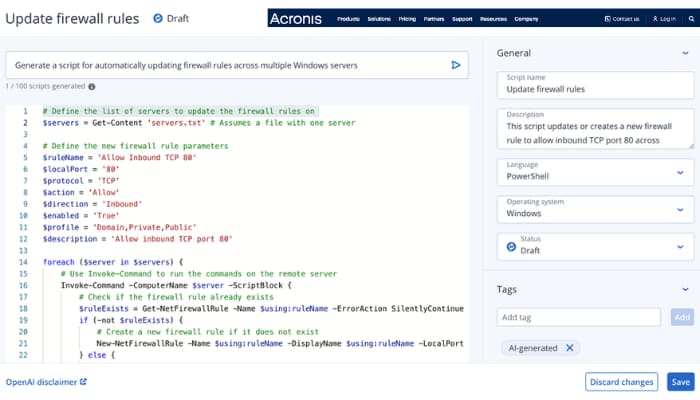
Task: Click the '$localPort' line in the editor
Action: 81,169
